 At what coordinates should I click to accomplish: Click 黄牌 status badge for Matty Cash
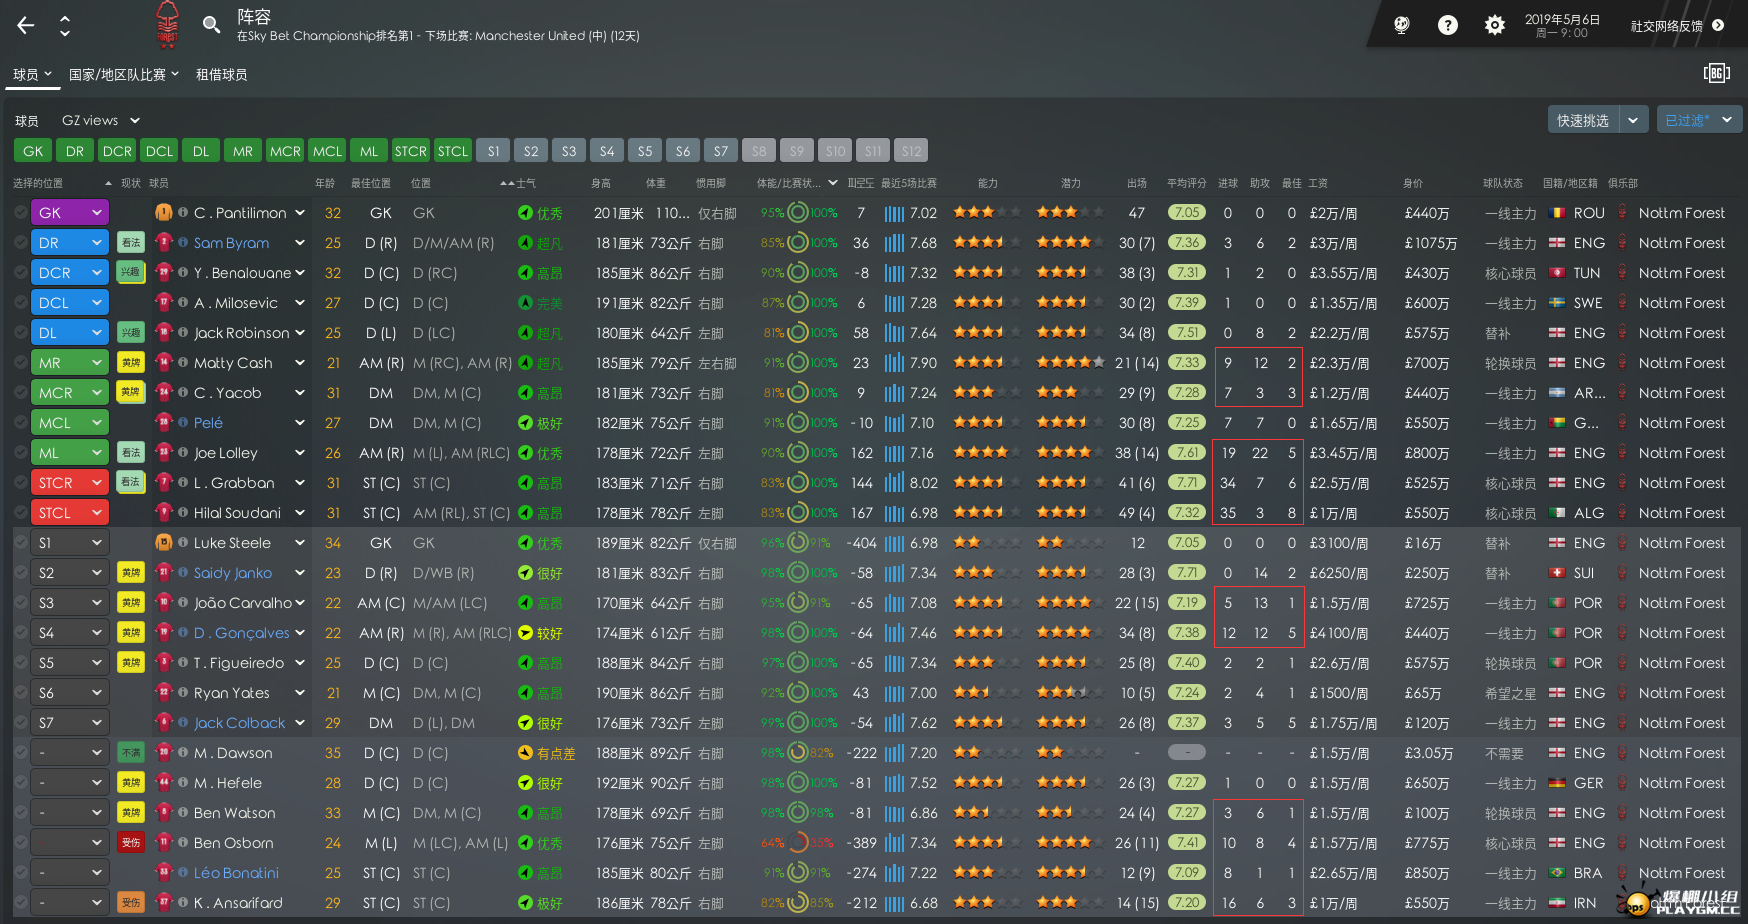(131, 363)
